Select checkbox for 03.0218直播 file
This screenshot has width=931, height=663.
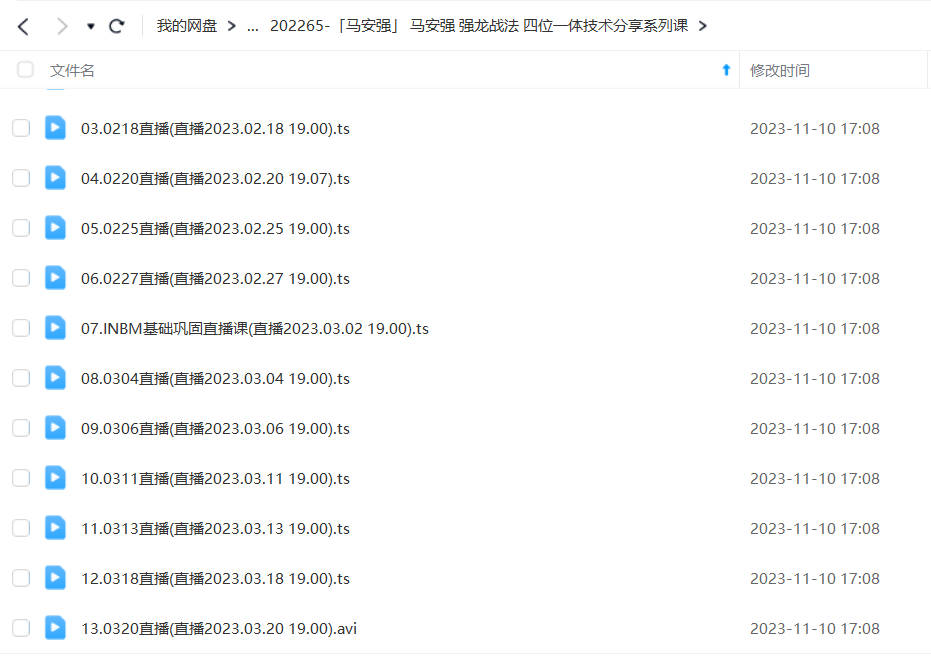(21, 128)
